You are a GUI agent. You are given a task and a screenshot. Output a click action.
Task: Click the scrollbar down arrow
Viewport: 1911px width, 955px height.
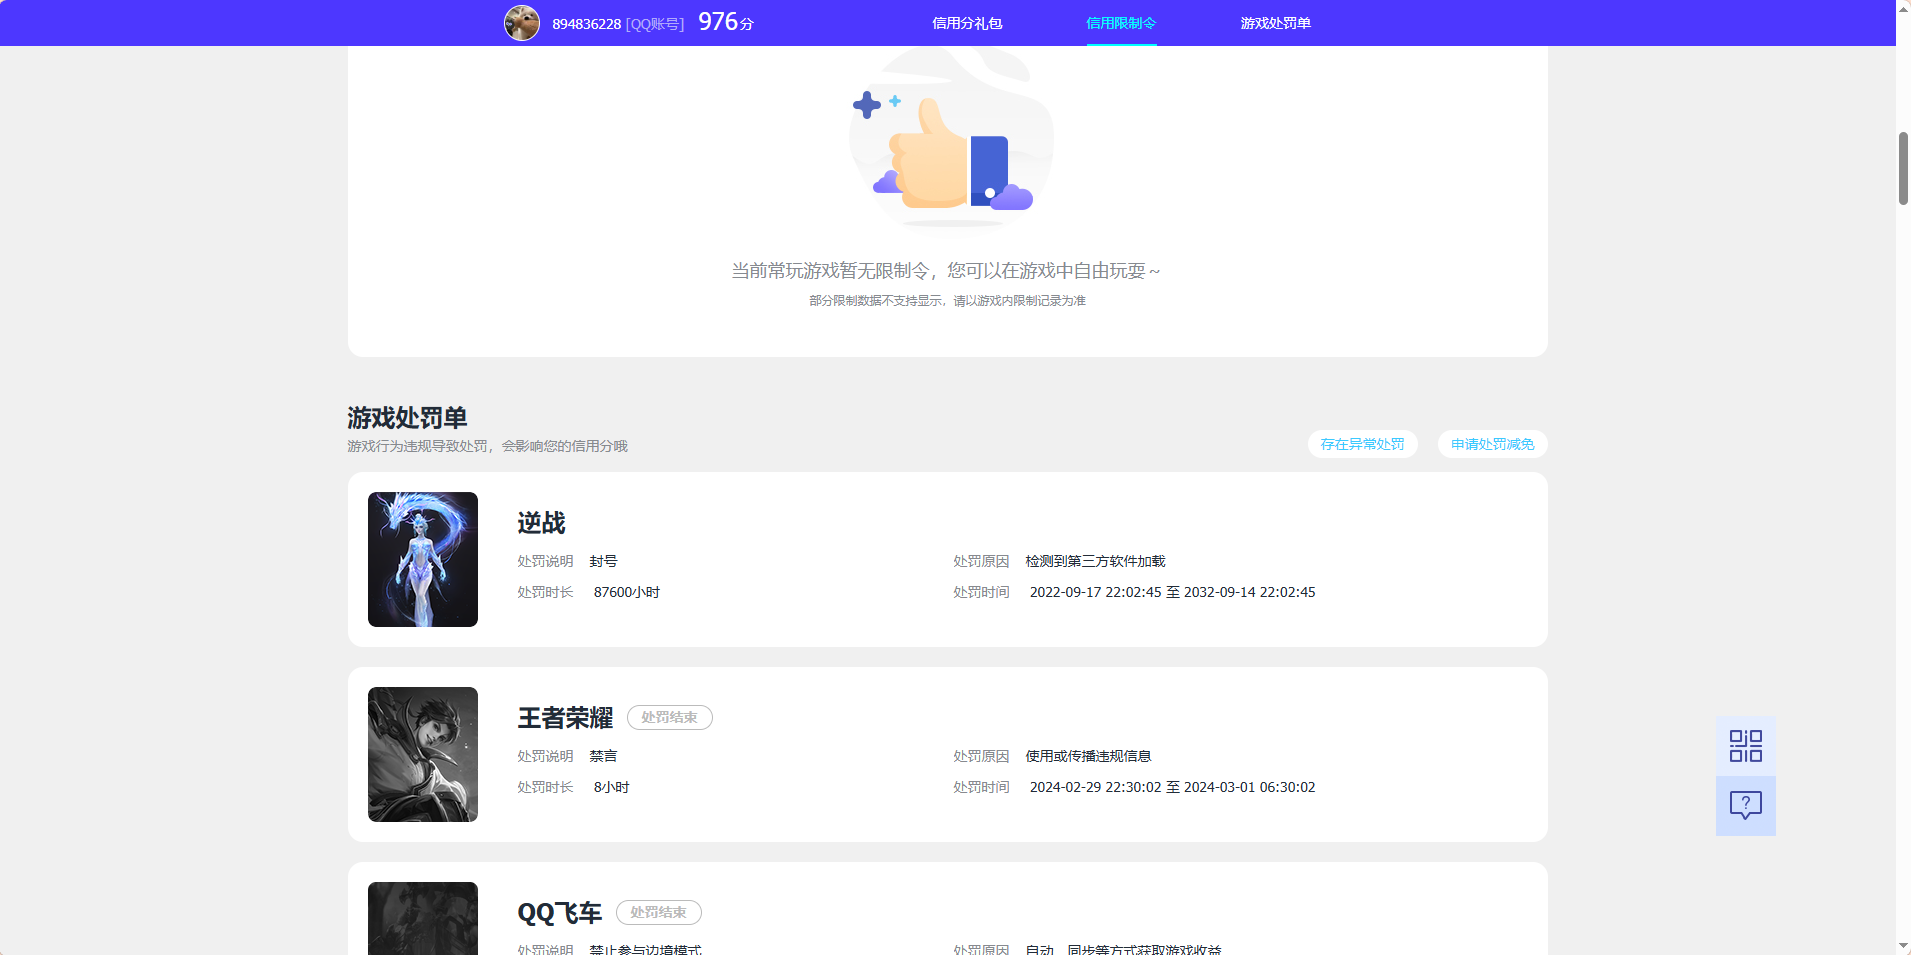click(x=1903, y=947)
